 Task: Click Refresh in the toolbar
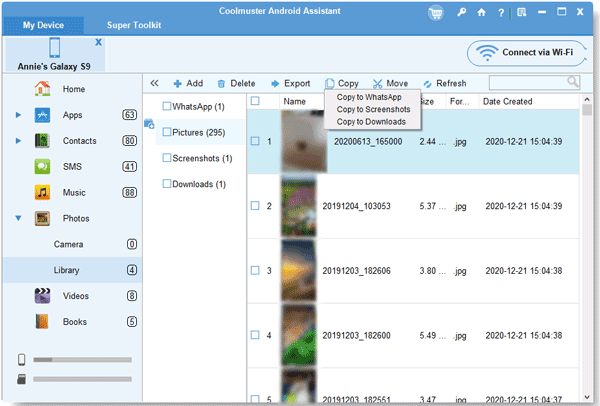445,83
